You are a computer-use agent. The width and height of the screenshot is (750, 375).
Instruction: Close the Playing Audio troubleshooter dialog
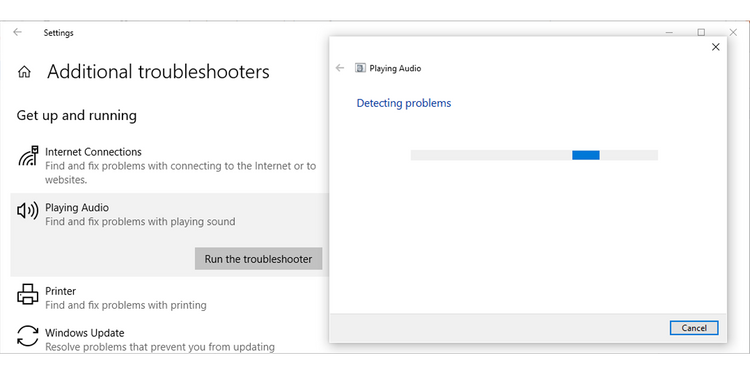716,47
